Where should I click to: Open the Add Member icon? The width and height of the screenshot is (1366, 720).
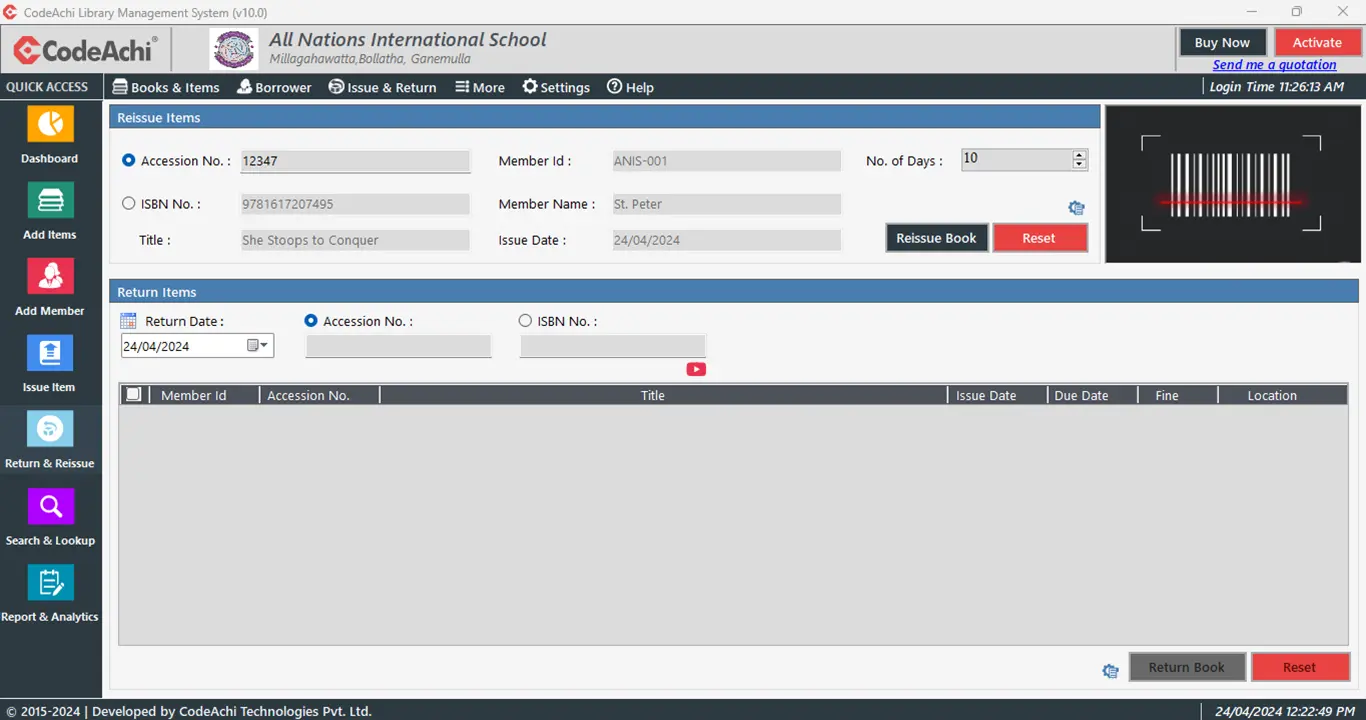pyautogui.click(x=50, y=277)
